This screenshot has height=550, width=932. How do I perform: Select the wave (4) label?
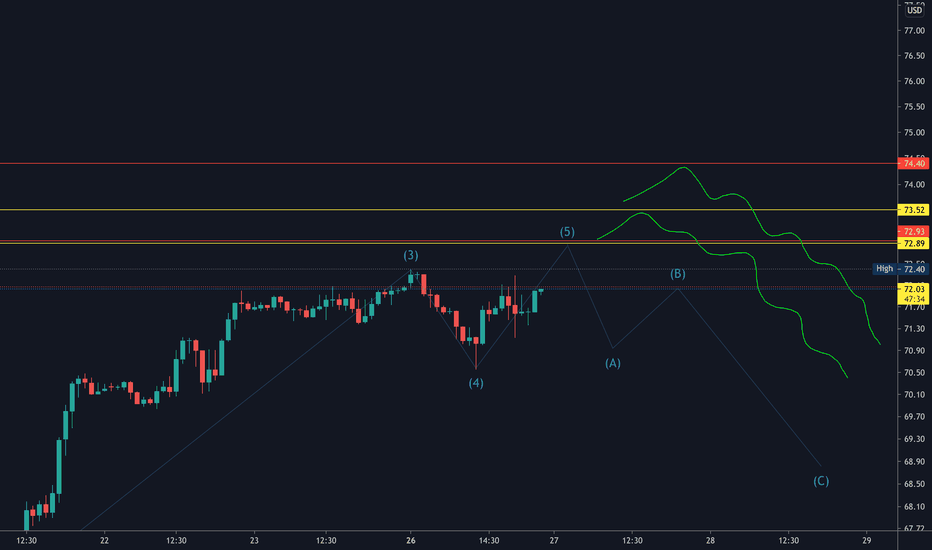pos(476,383)
